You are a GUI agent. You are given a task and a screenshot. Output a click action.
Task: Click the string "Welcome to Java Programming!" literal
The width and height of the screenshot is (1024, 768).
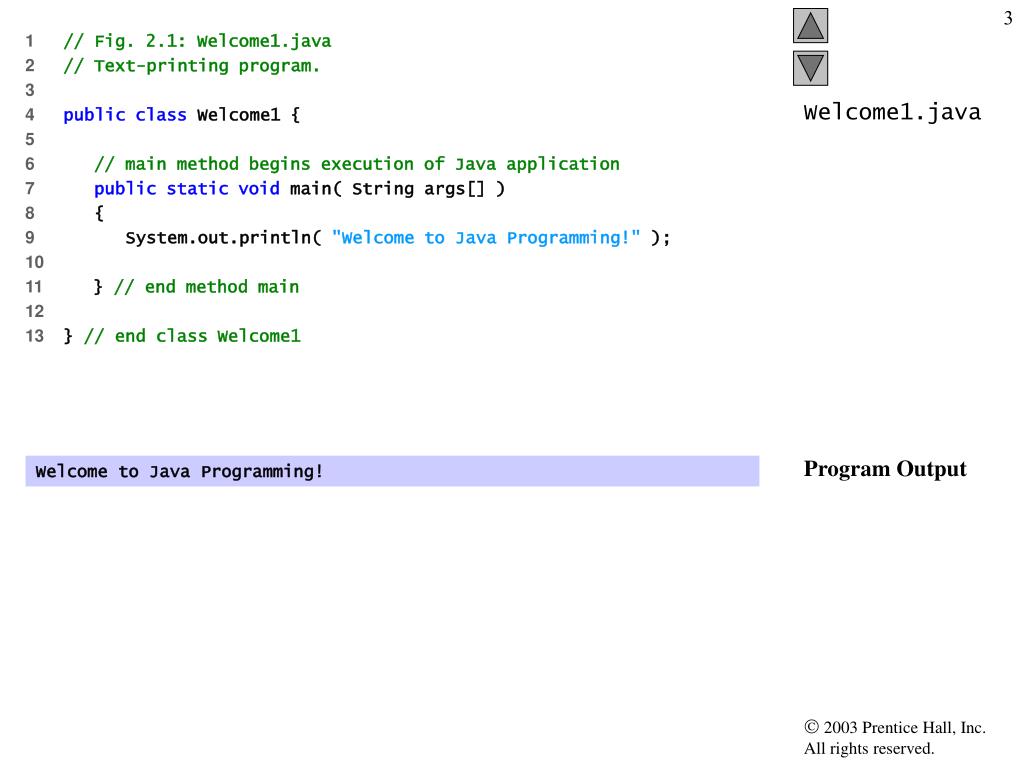(x=486, y=238)
